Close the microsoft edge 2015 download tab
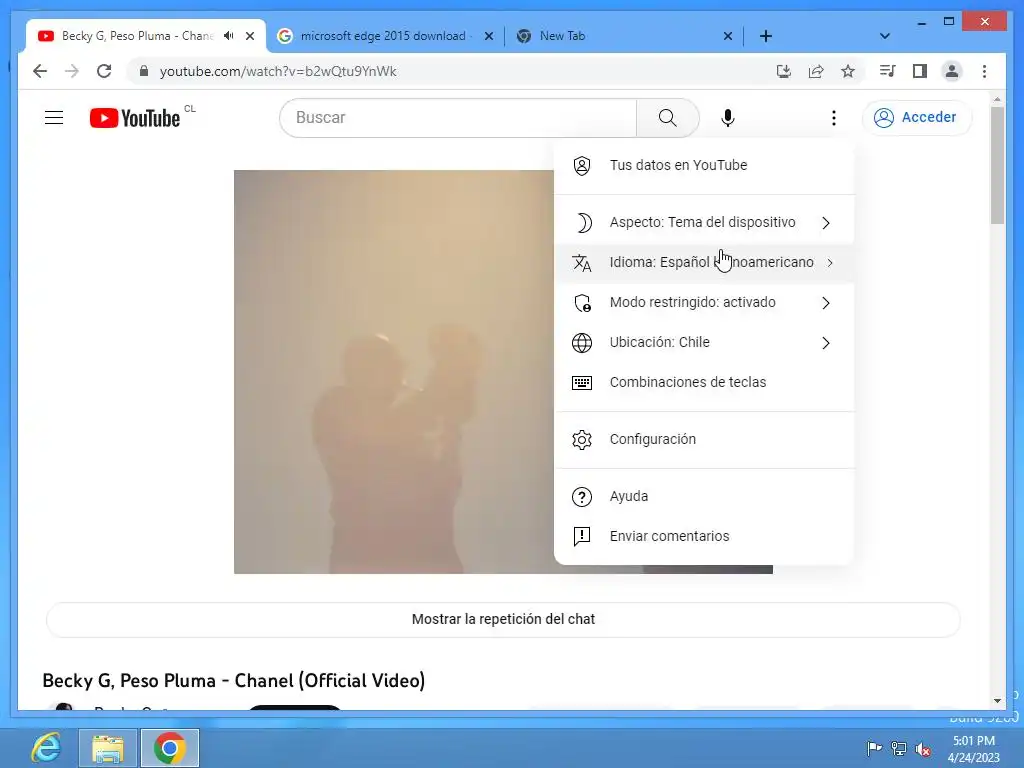Screen dimensions: 1024x768 coord(488,36)
